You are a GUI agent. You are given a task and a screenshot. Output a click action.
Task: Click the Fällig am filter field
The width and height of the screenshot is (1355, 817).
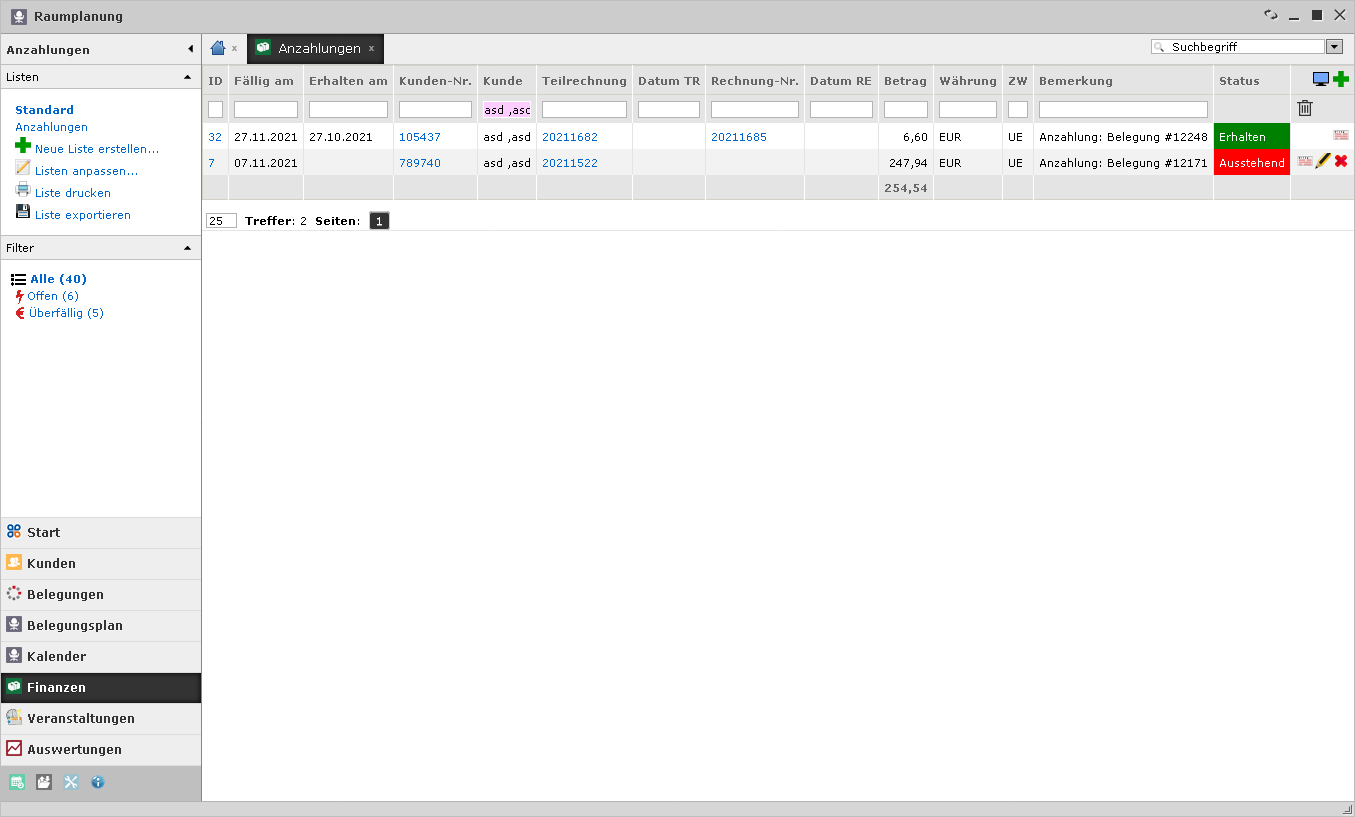266,110
